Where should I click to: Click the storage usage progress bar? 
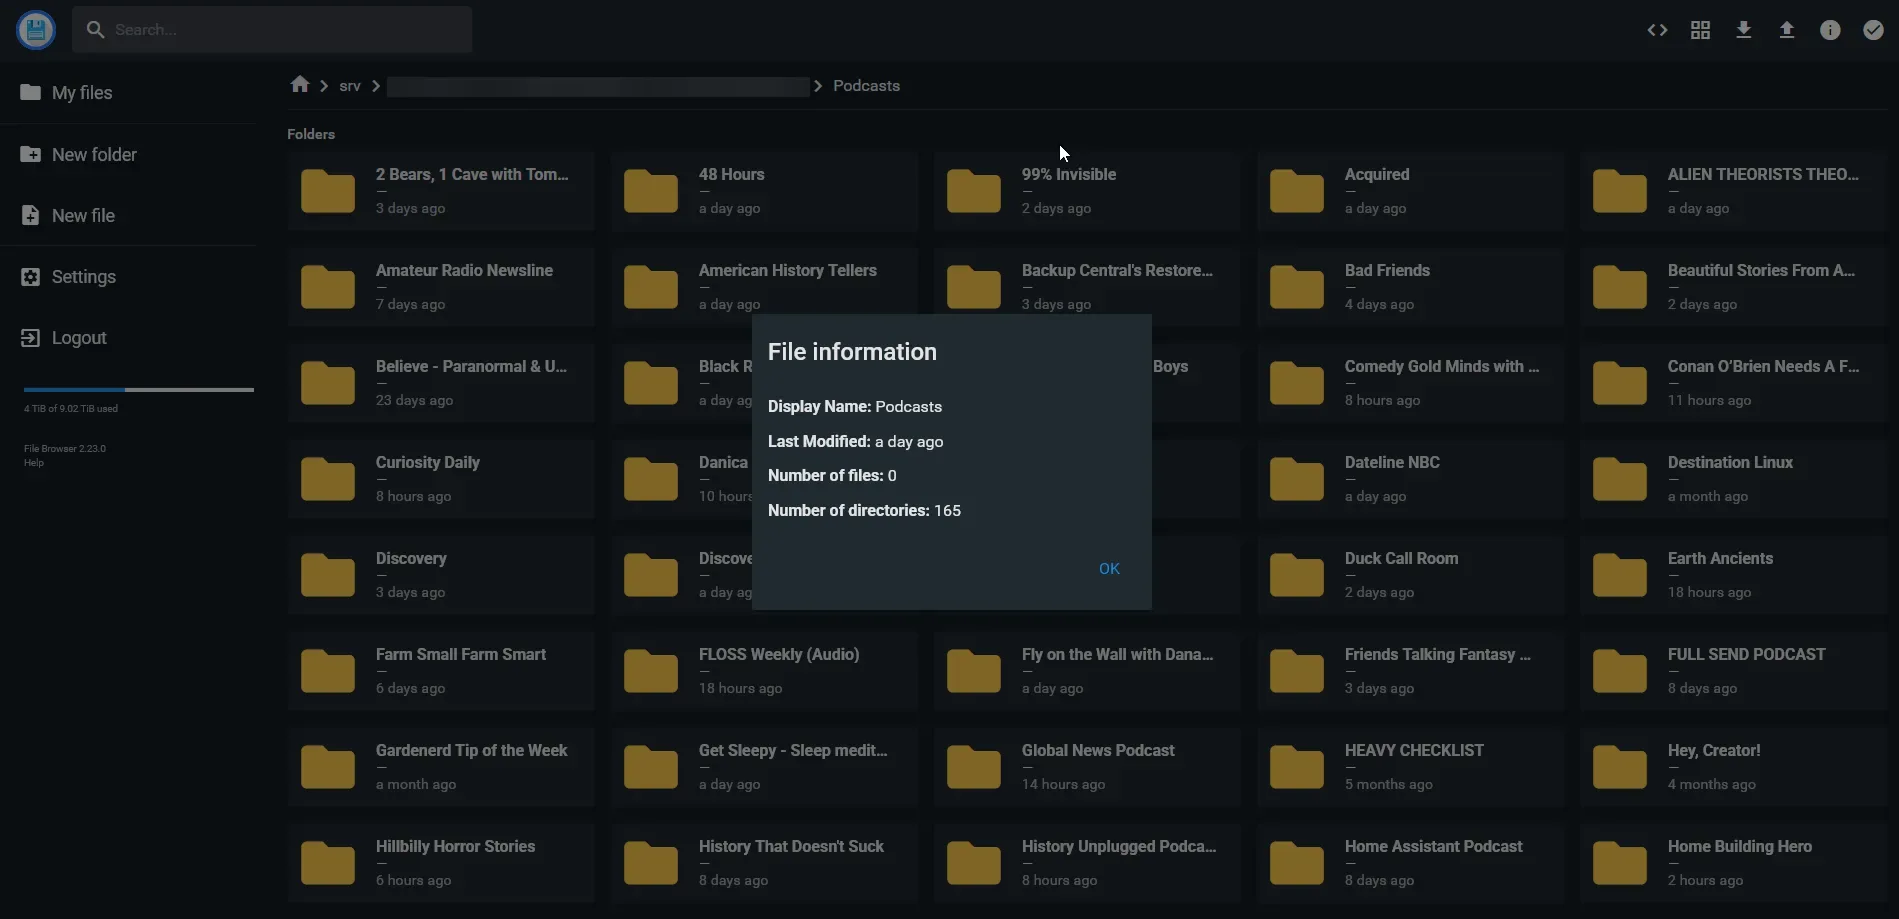coord(139,389)
